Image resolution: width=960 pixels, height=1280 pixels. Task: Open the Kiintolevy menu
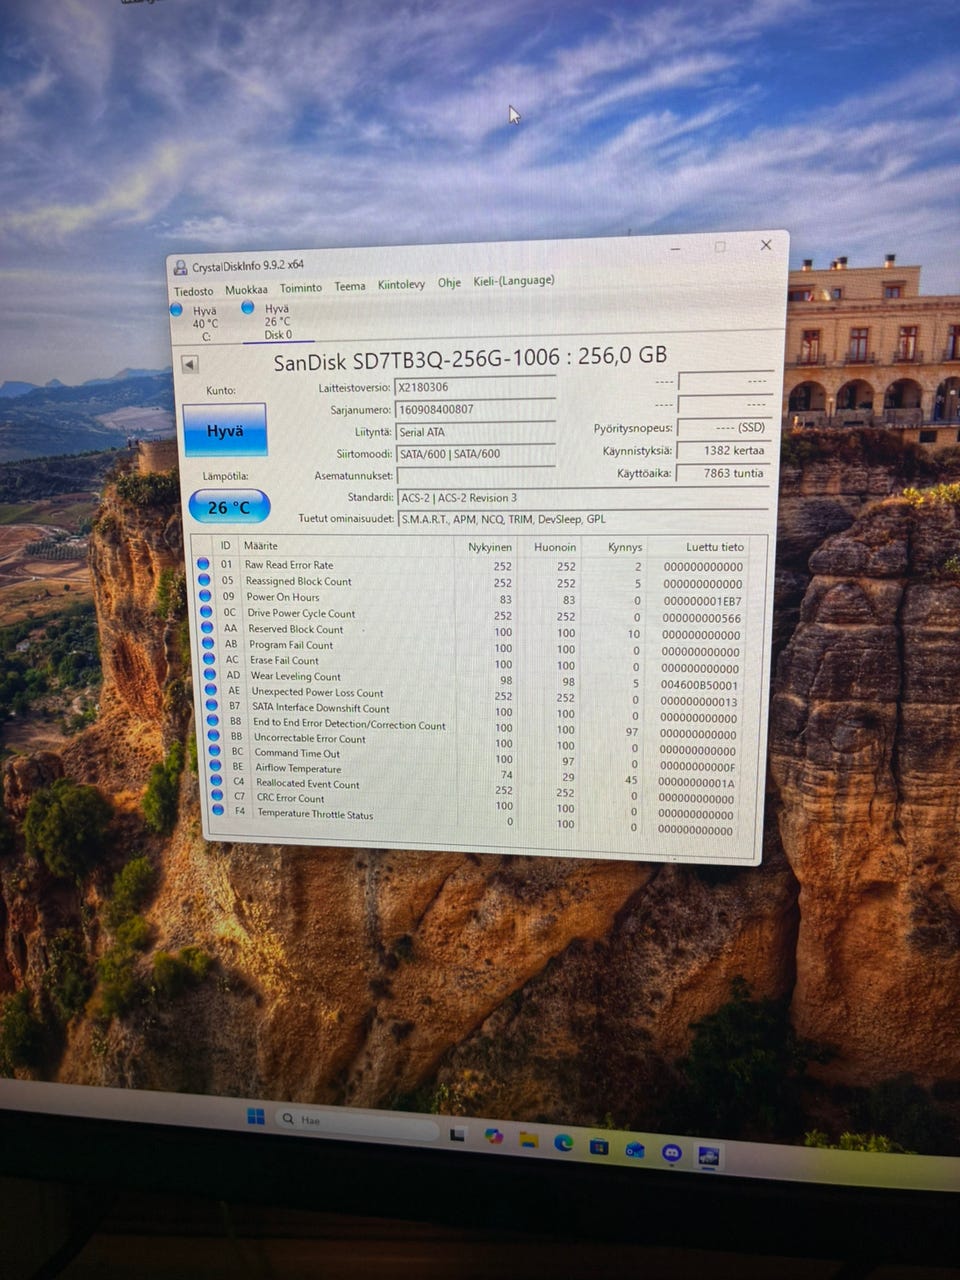tap(401, 285)
